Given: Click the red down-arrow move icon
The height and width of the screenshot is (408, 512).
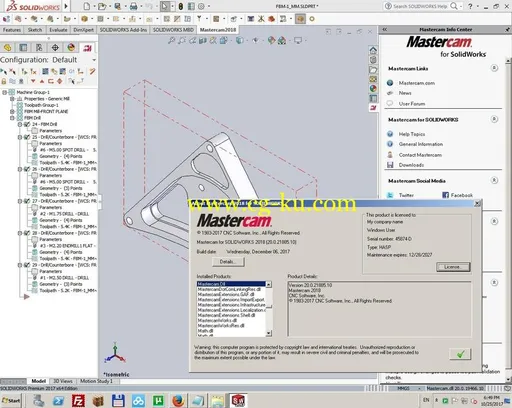Looking at the screenshot, I should (33, 81).
